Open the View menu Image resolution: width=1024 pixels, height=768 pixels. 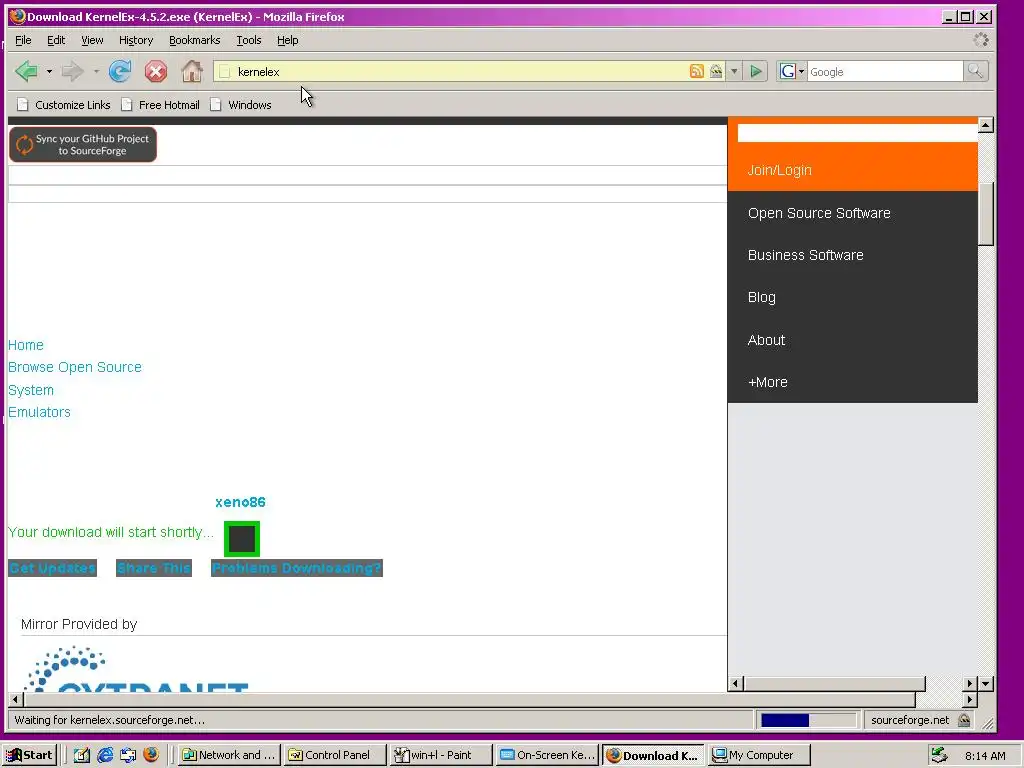(x=92, y=40)
